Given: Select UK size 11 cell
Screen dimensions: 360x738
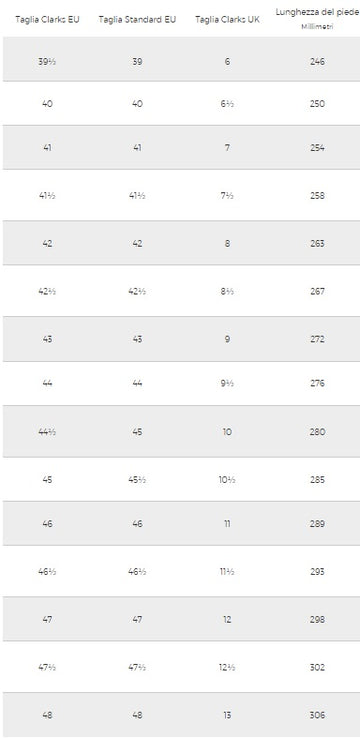Looking at the screenshot, I should coord(227,524).
